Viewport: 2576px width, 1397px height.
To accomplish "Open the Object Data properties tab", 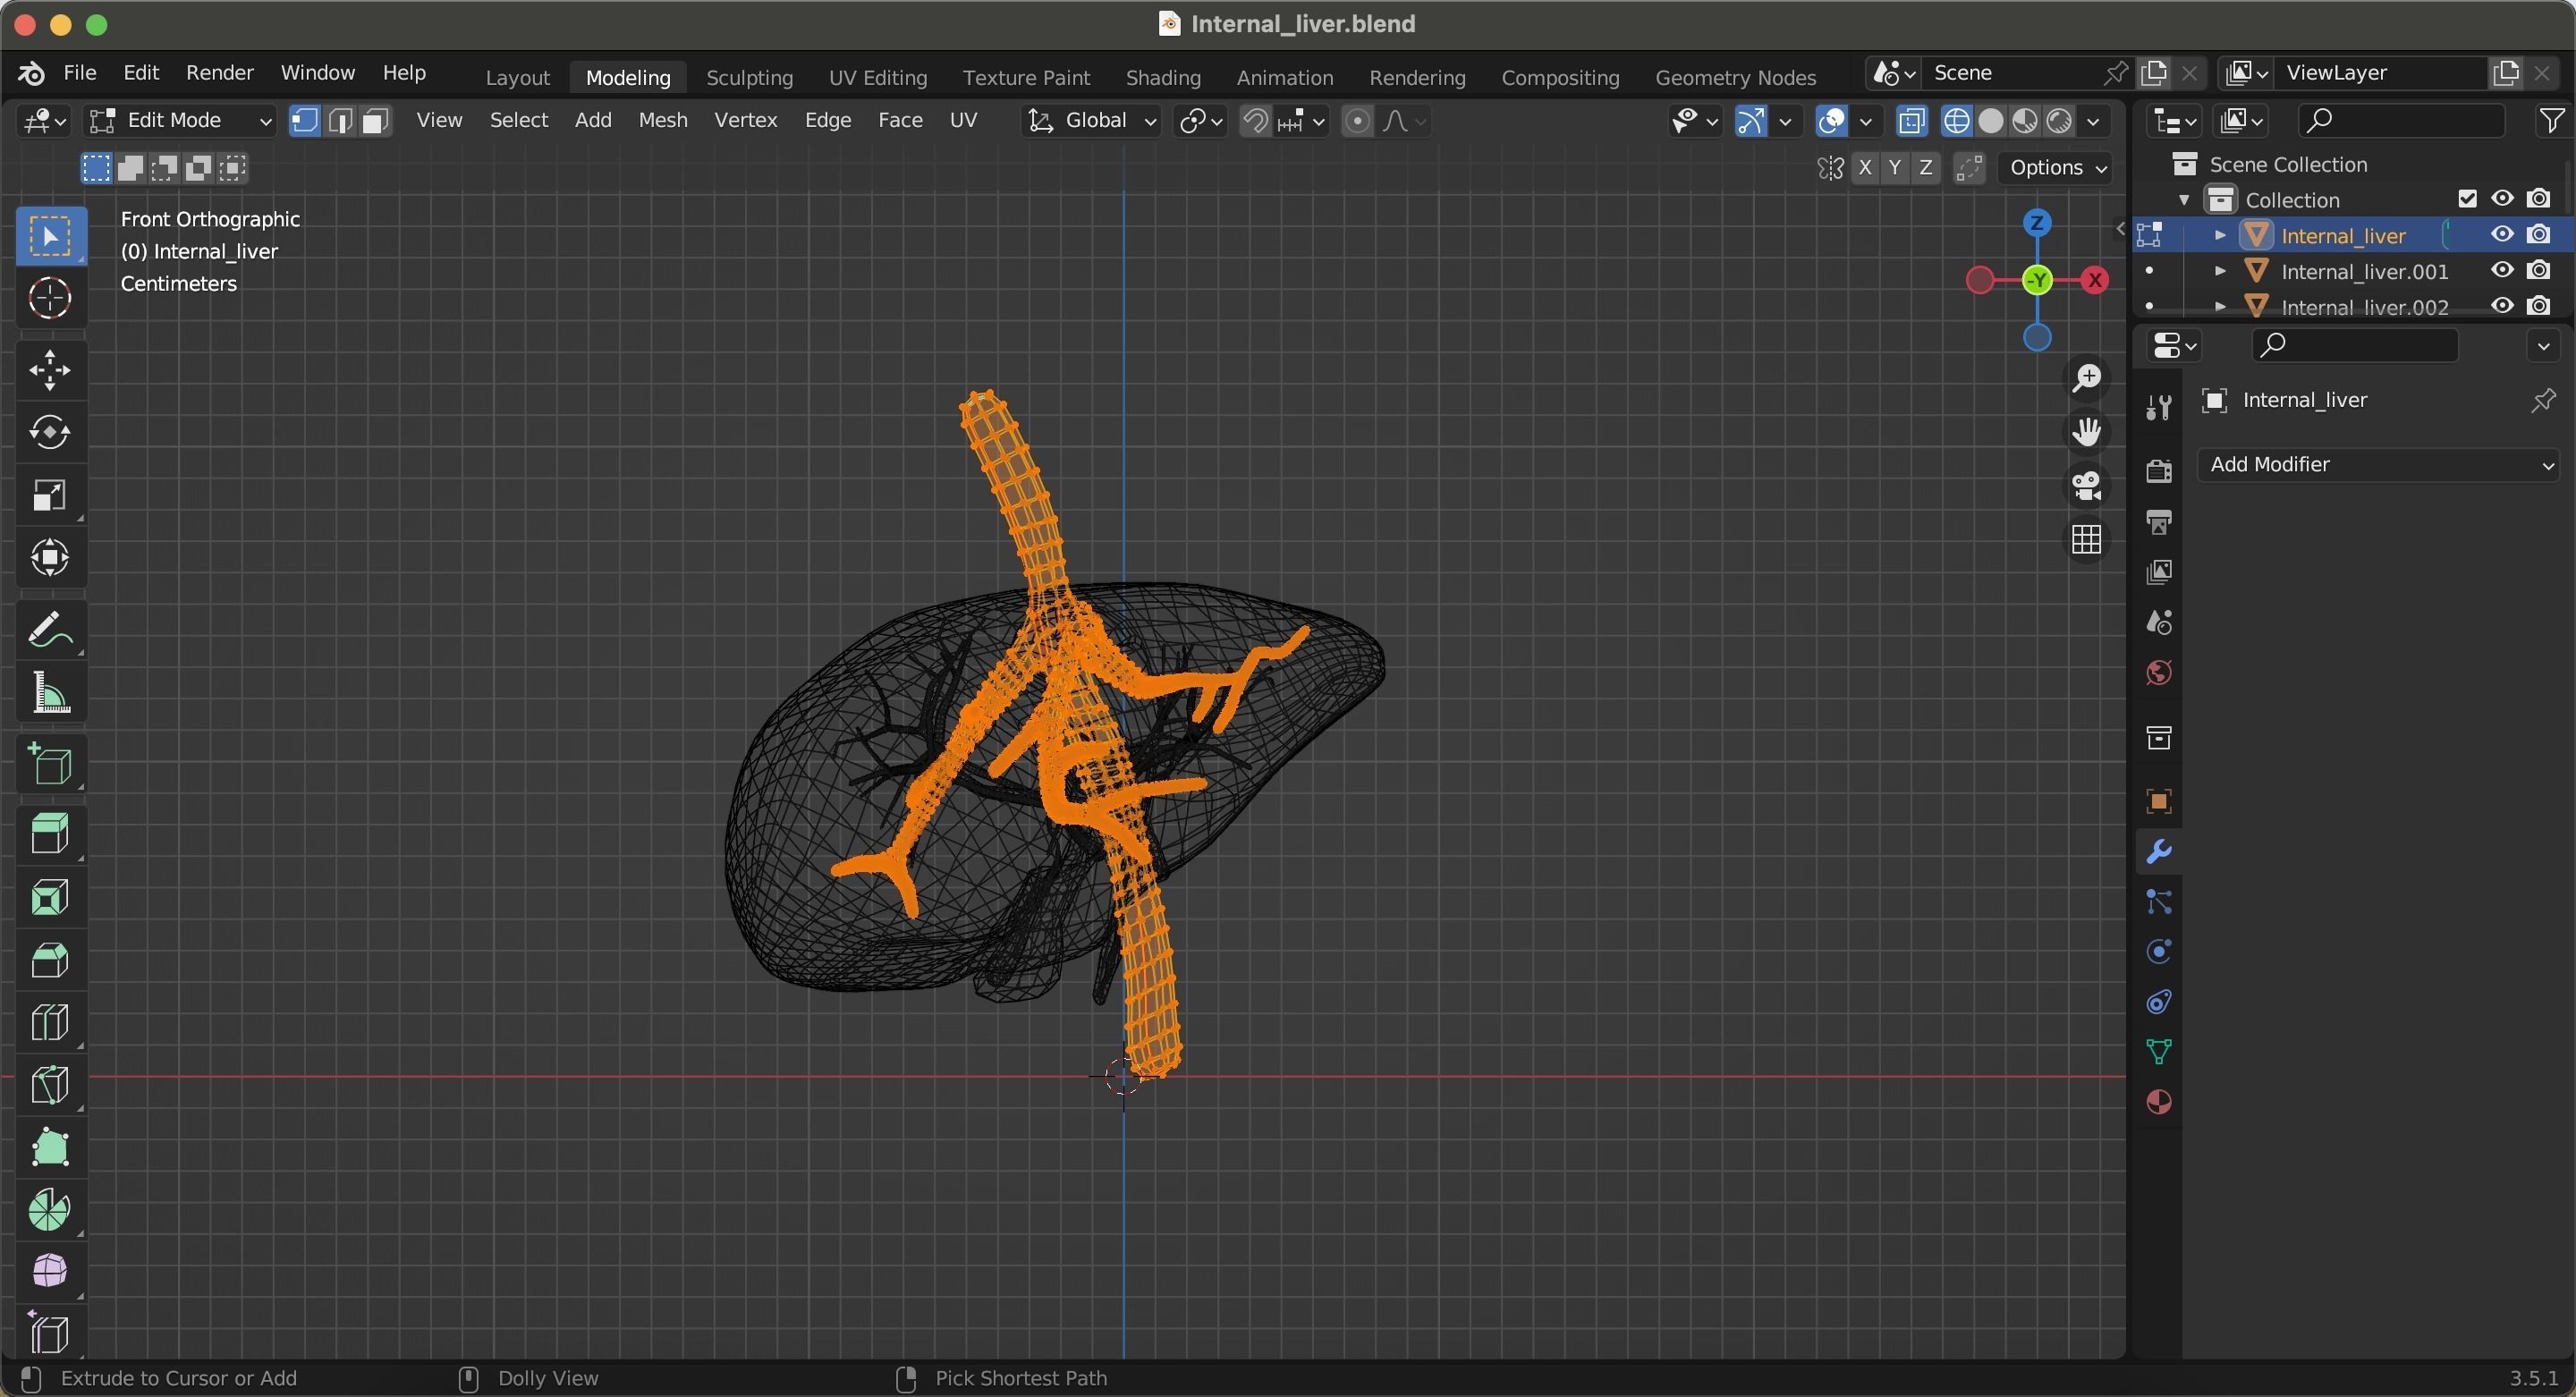I will coord(2159,1052).
